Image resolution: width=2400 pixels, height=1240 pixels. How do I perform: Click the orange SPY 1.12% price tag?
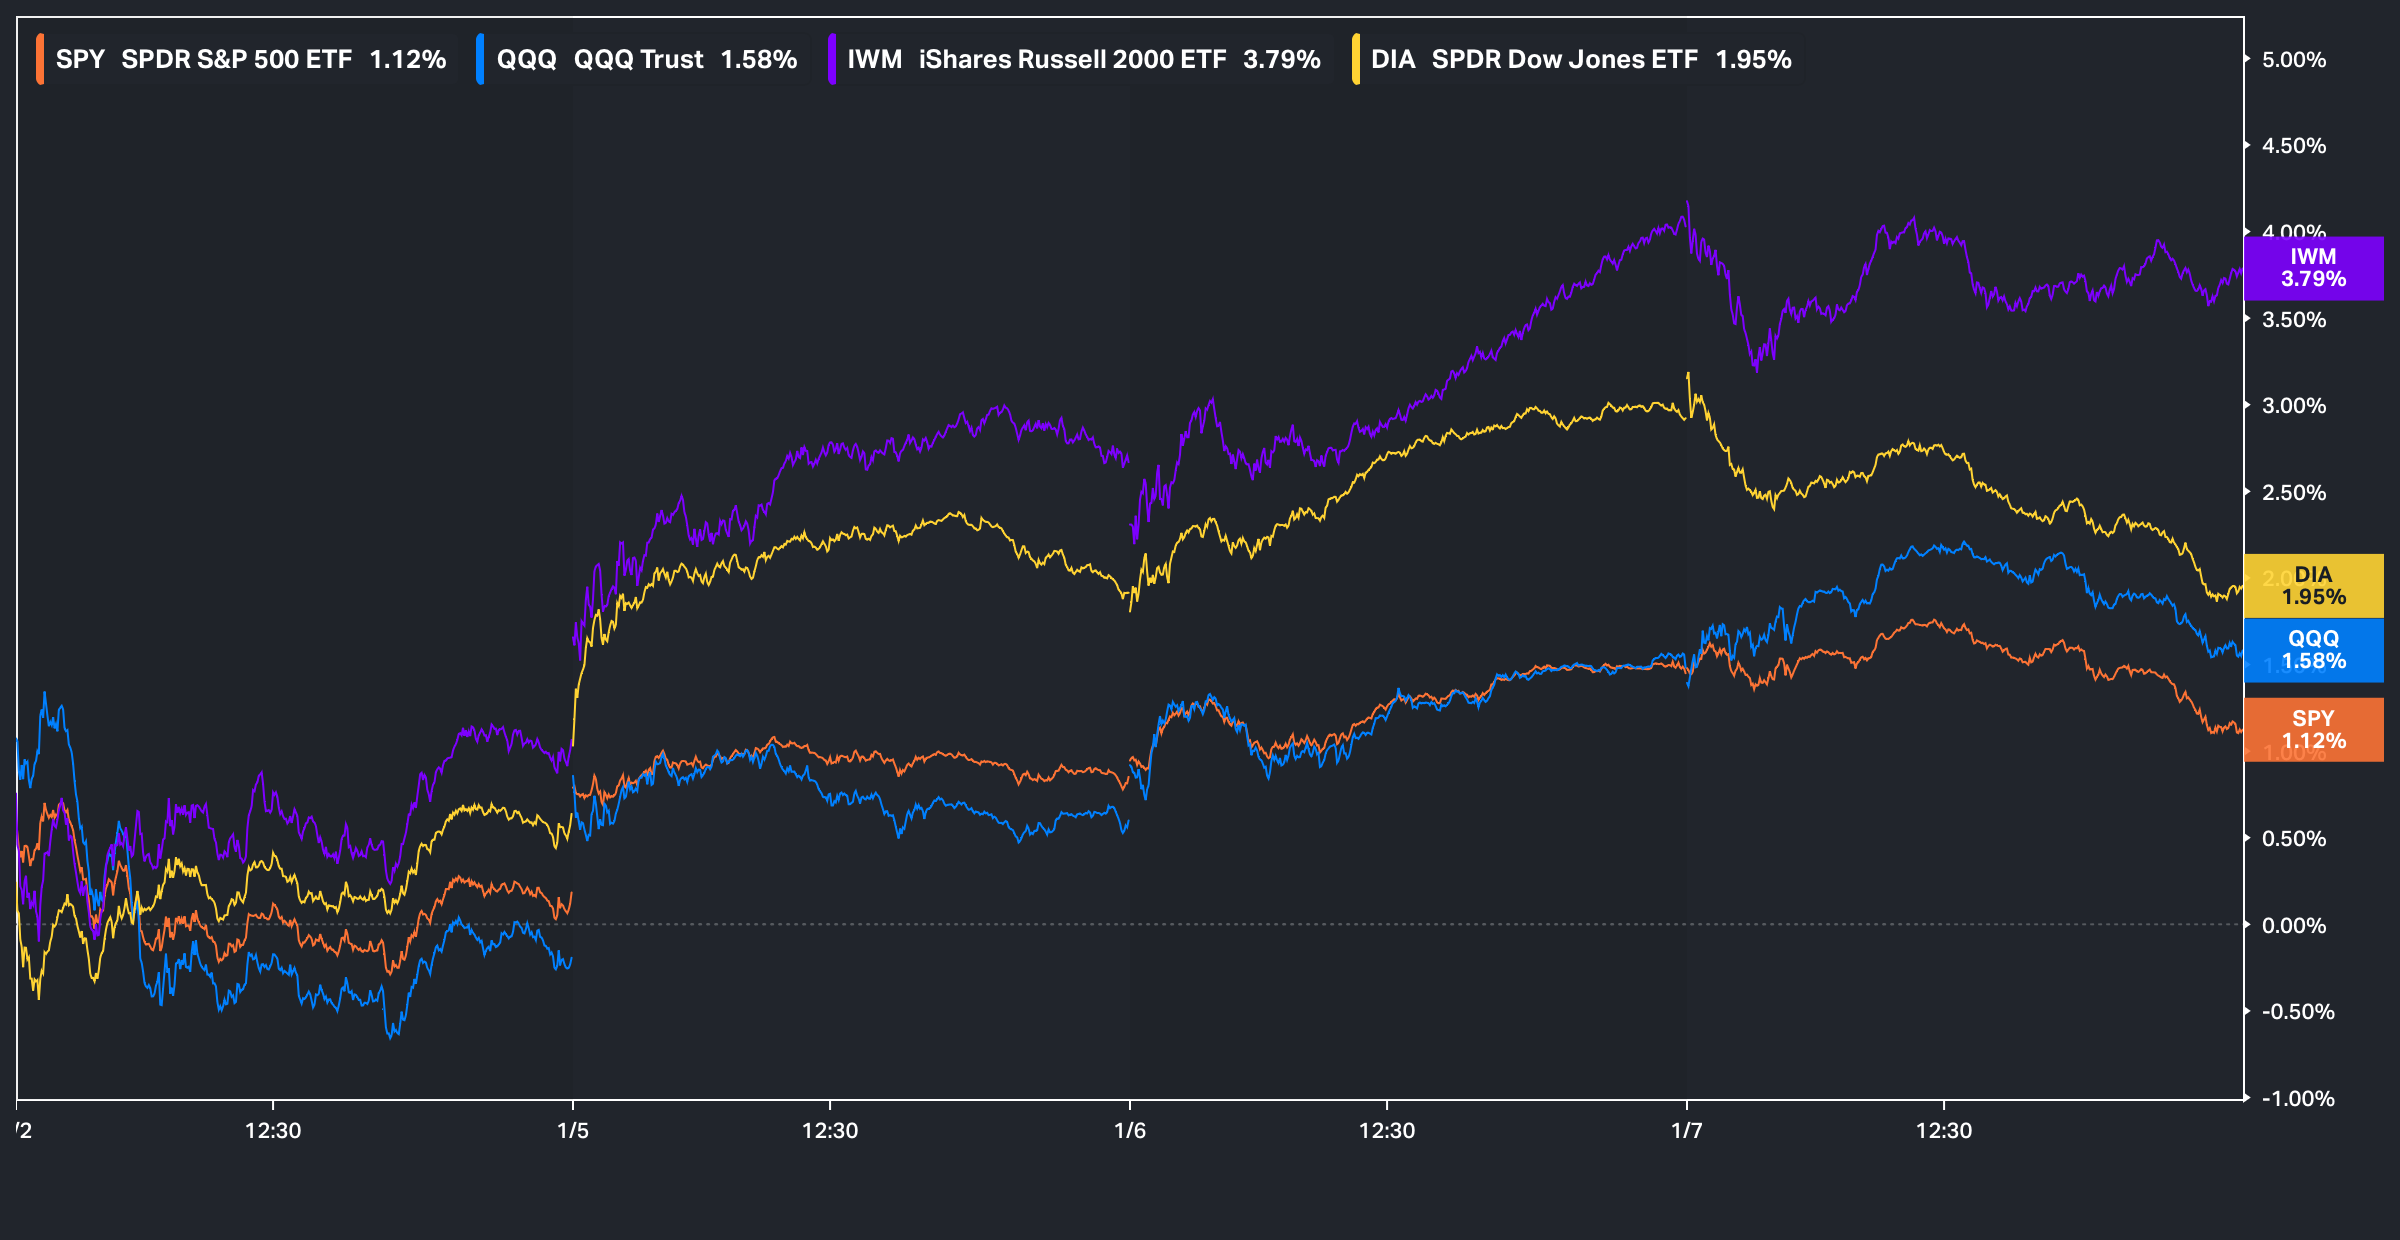click(2313, 730)
